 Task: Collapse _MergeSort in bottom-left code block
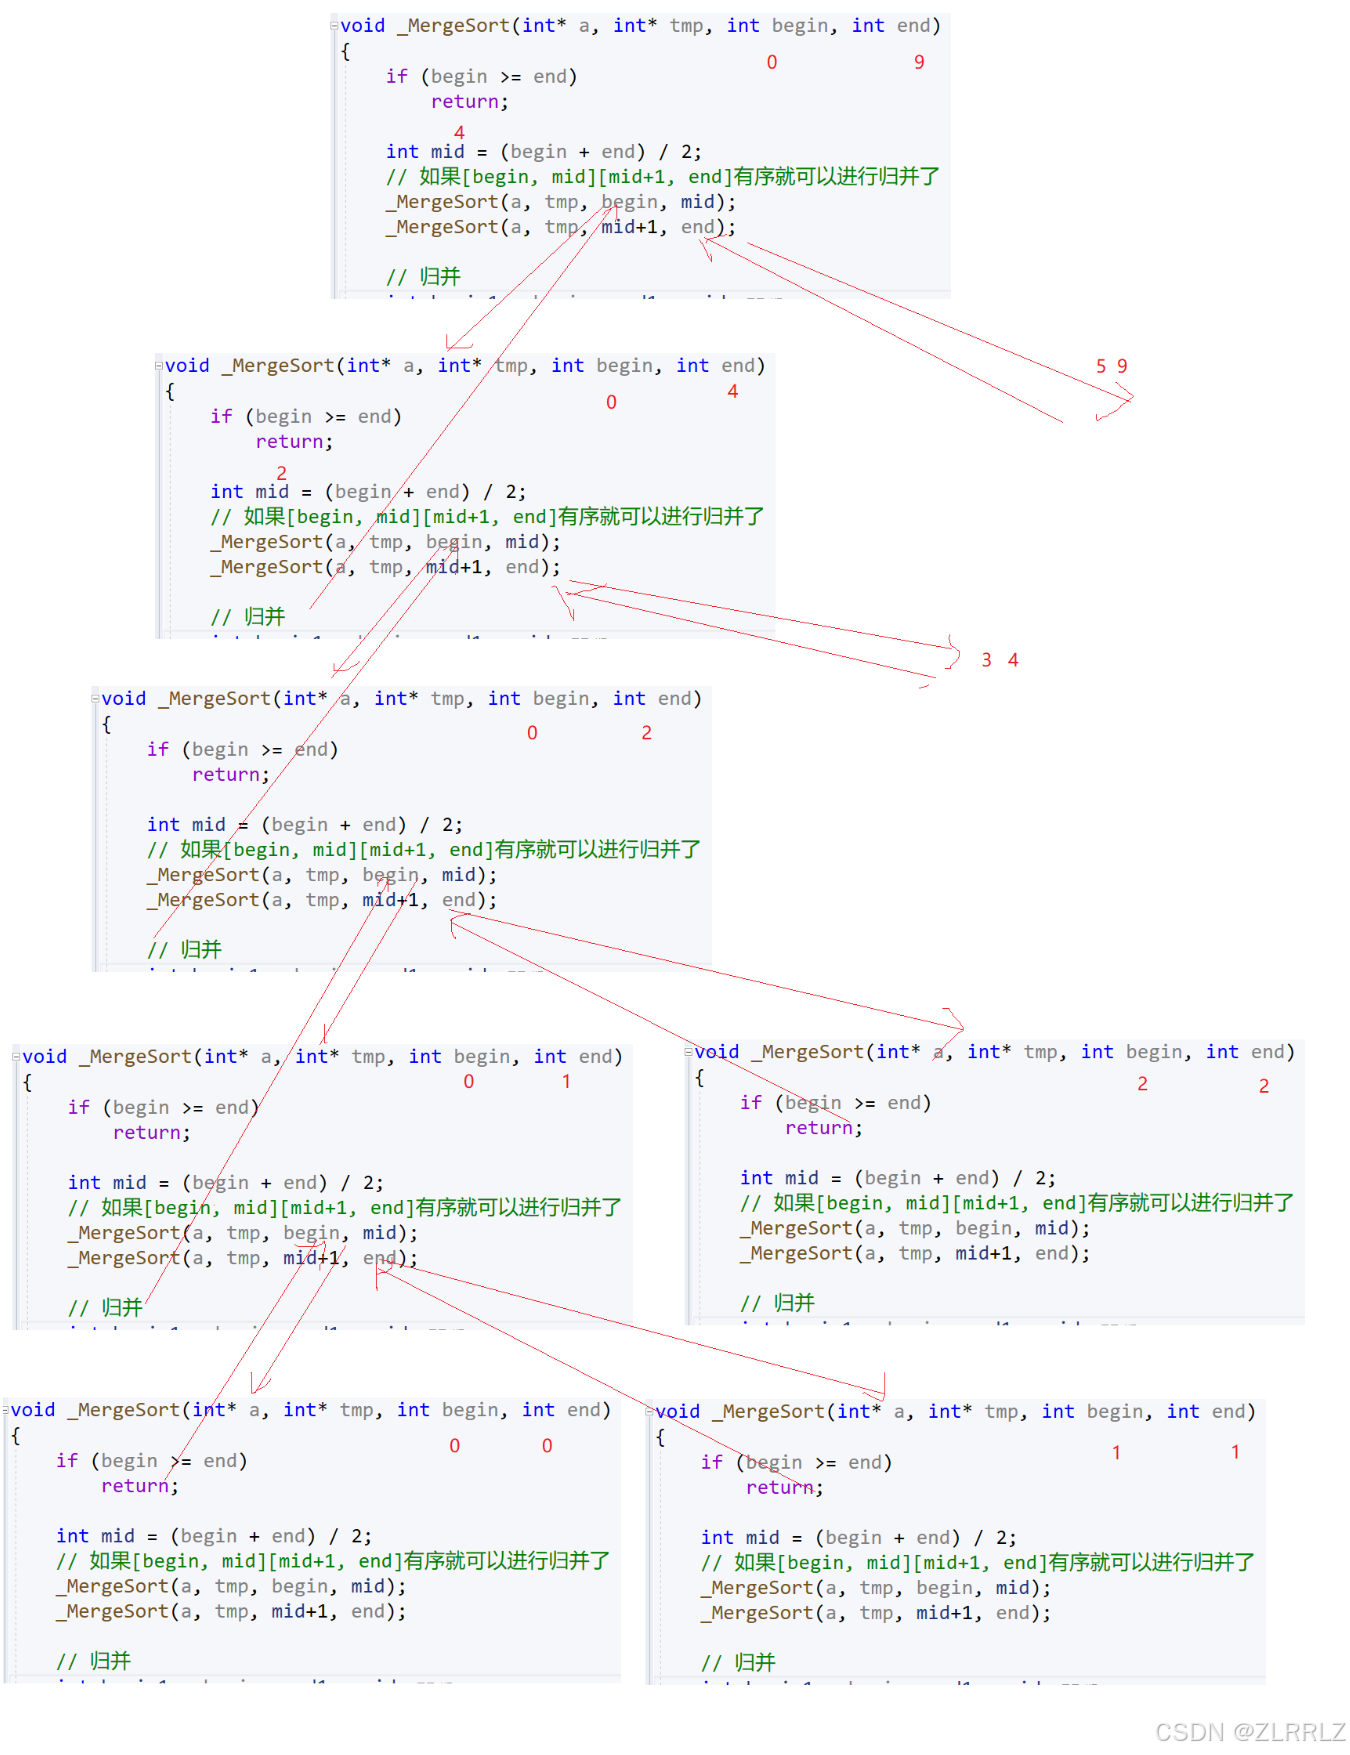5,1410
